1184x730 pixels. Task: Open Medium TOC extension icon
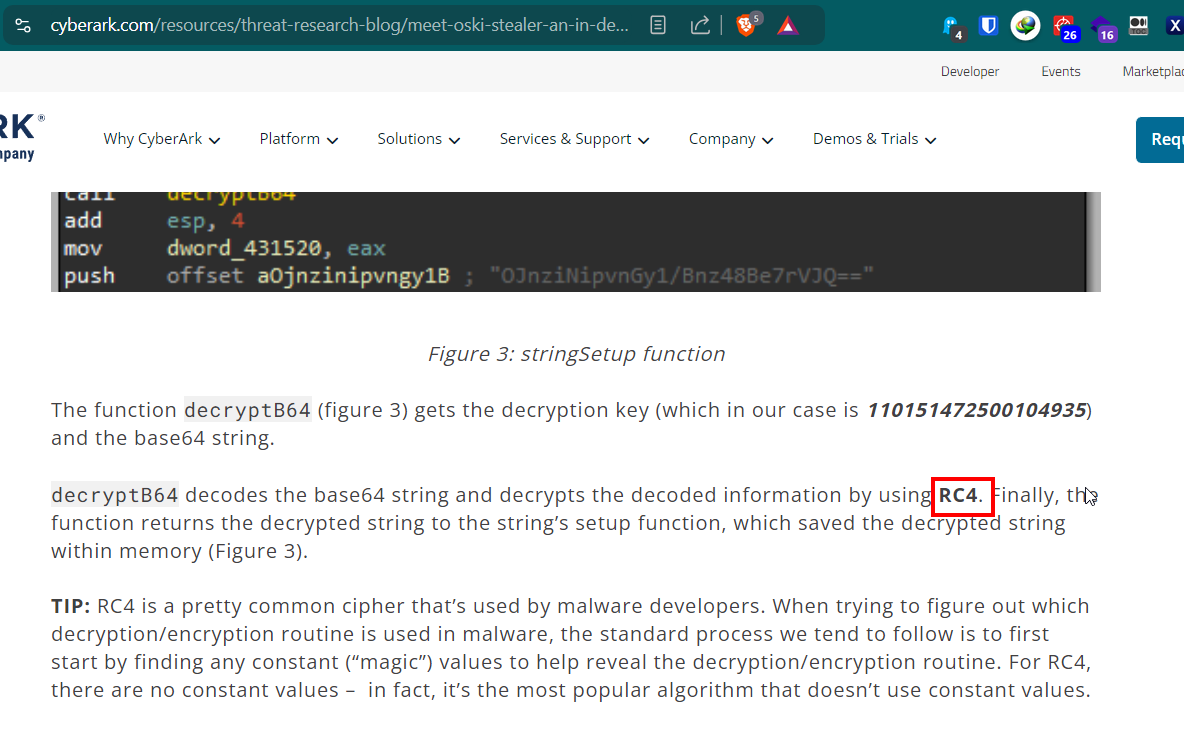pos(1138,26)
